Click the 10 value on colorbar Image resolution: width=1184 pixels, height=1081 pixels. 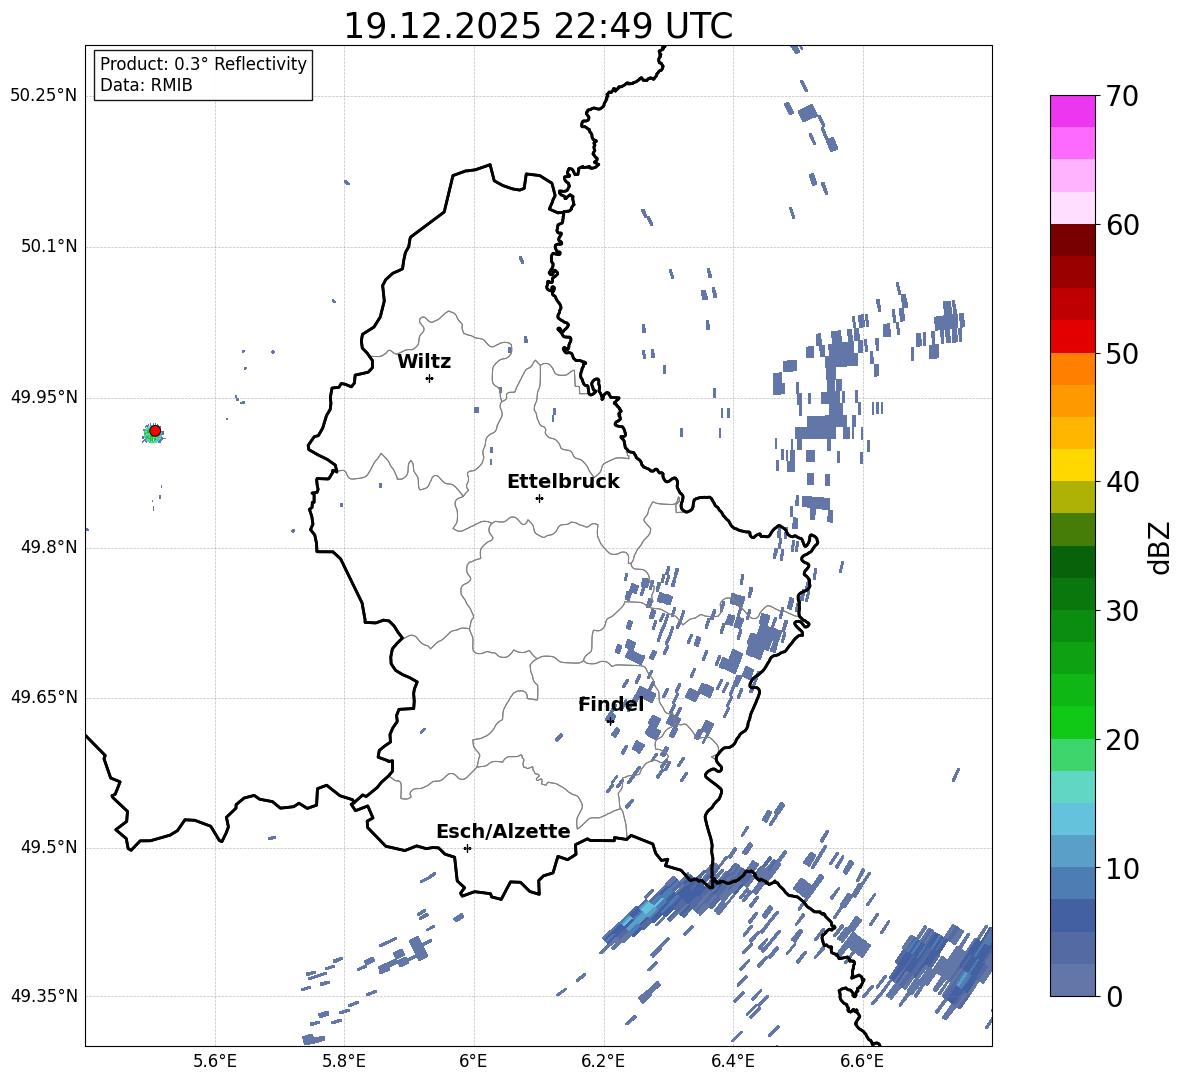click(1122, 868)
